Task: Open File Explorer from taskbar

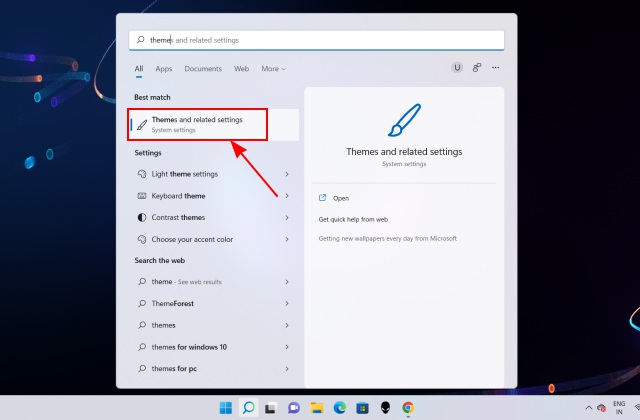Action: coord(317,408)
